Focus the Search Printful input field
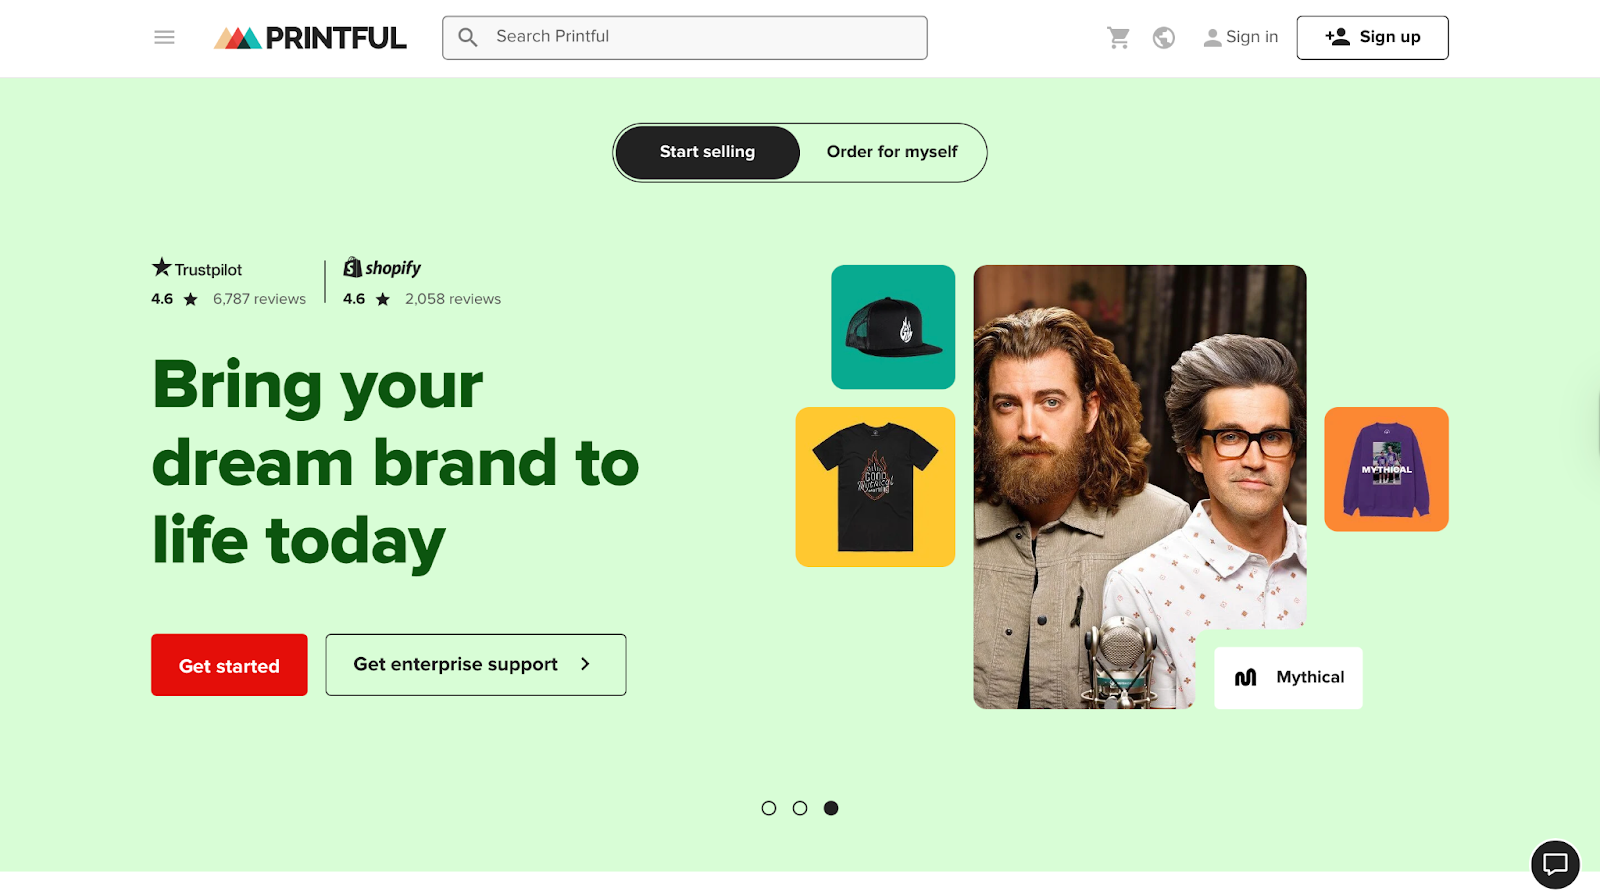Image resolution: width=1600 pixels, height=892 pixels. (685, 37)
